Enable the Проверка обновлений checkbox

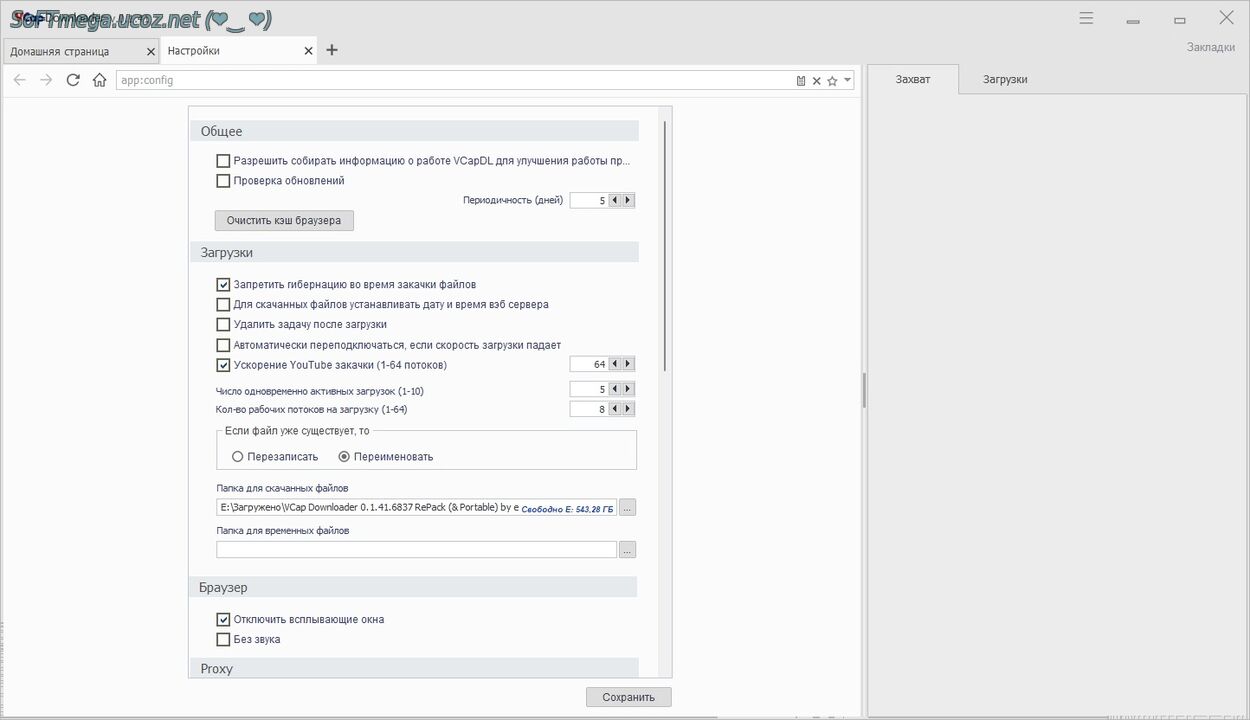click(x=223, y=181)
